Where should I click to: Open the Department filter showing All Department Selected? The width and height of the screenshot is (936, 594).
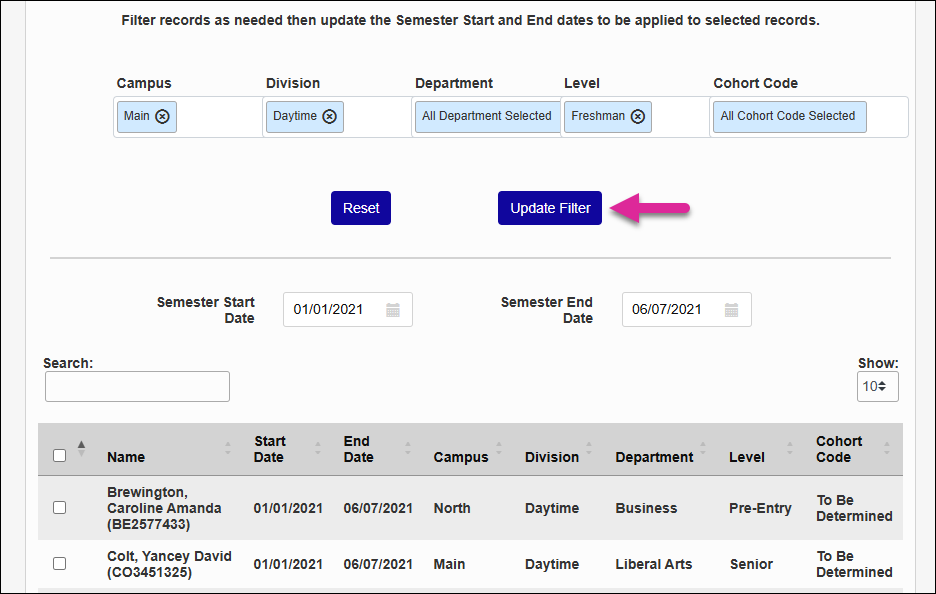click(x=487, y=117)
